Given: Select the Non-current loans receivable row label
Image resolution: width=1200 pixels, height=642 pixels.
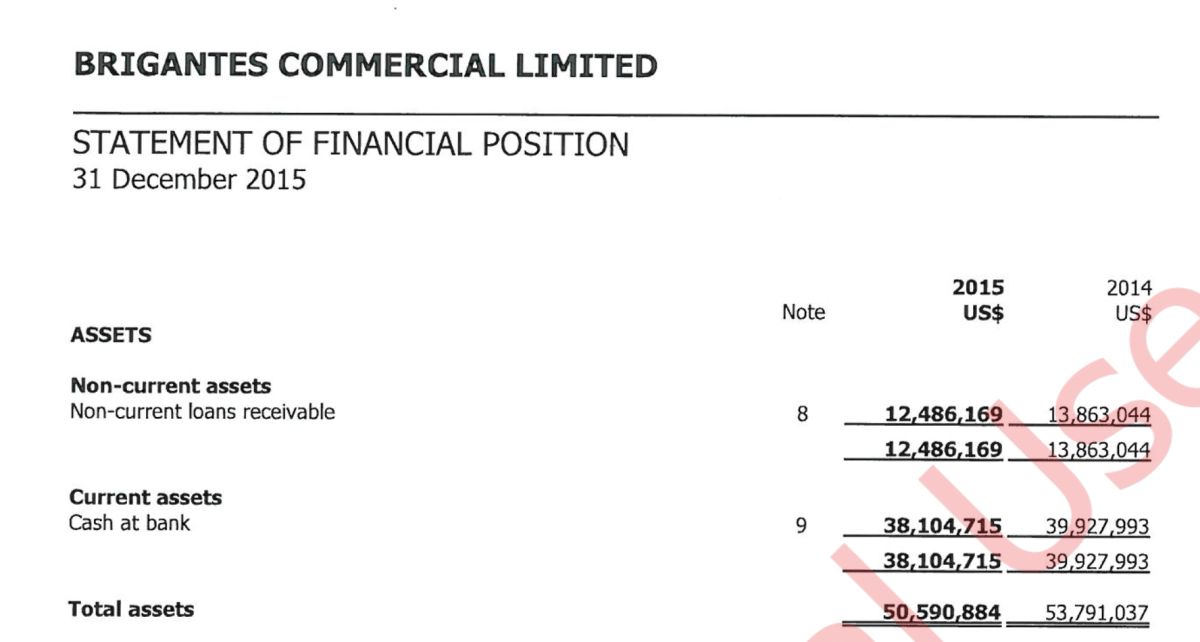Looking at the screenshot, I should point(202,411).
